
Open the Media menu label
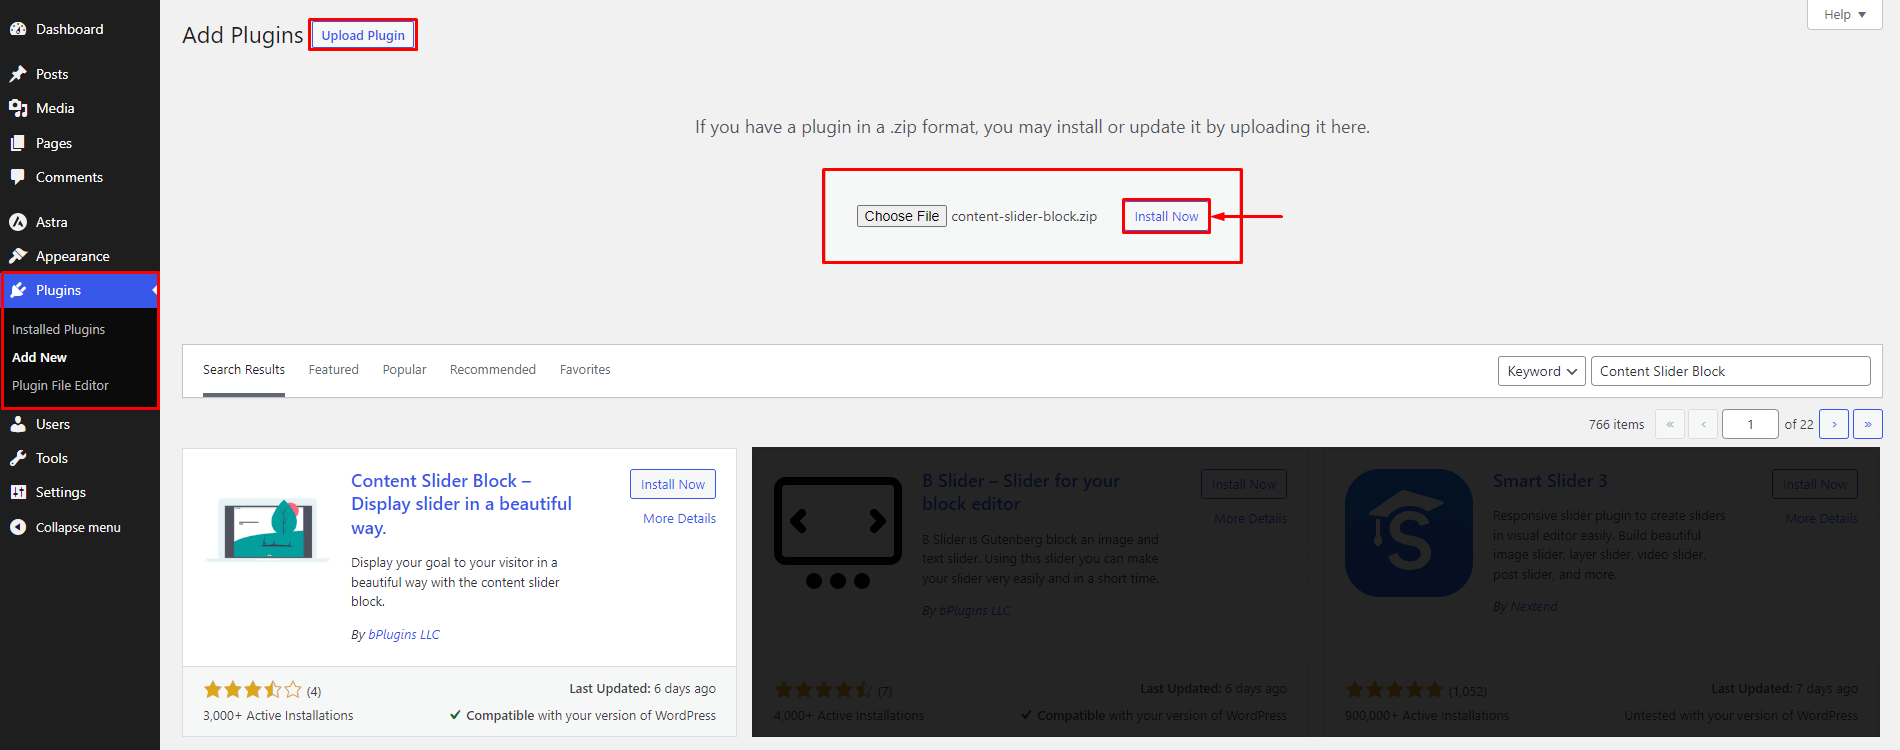tap(55, 108)
